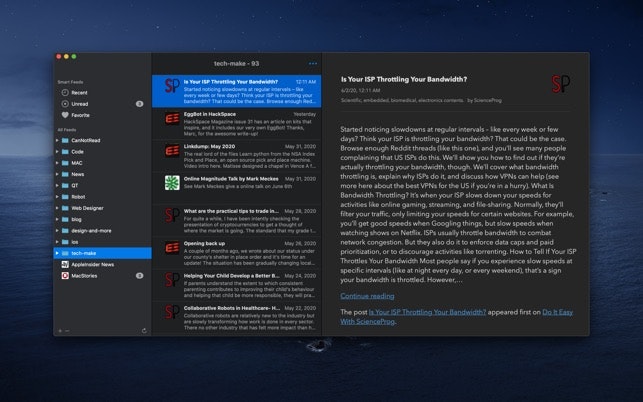Click CanNotRead folder icon
The image size is (643, 402).
coord(65,140)
